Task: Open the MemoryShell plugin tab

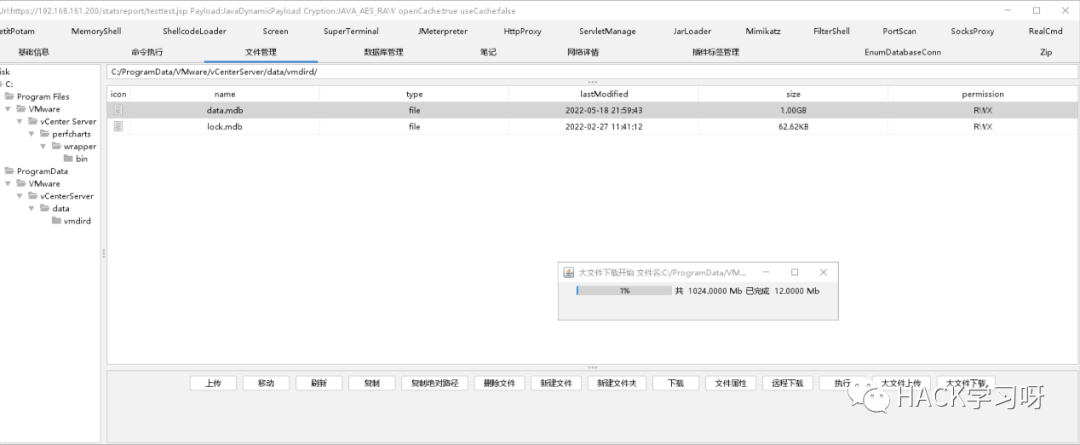Action: click(x=96, y=31)
